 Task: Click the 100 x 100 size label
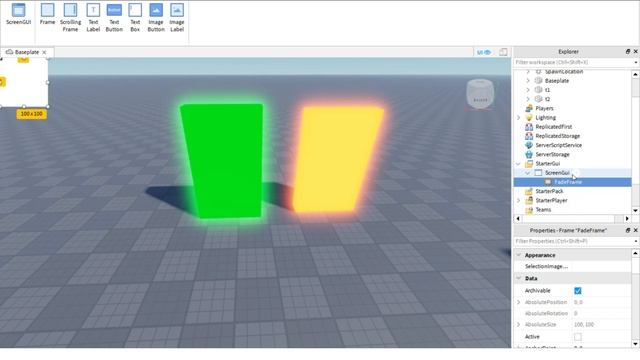(31, 114)
